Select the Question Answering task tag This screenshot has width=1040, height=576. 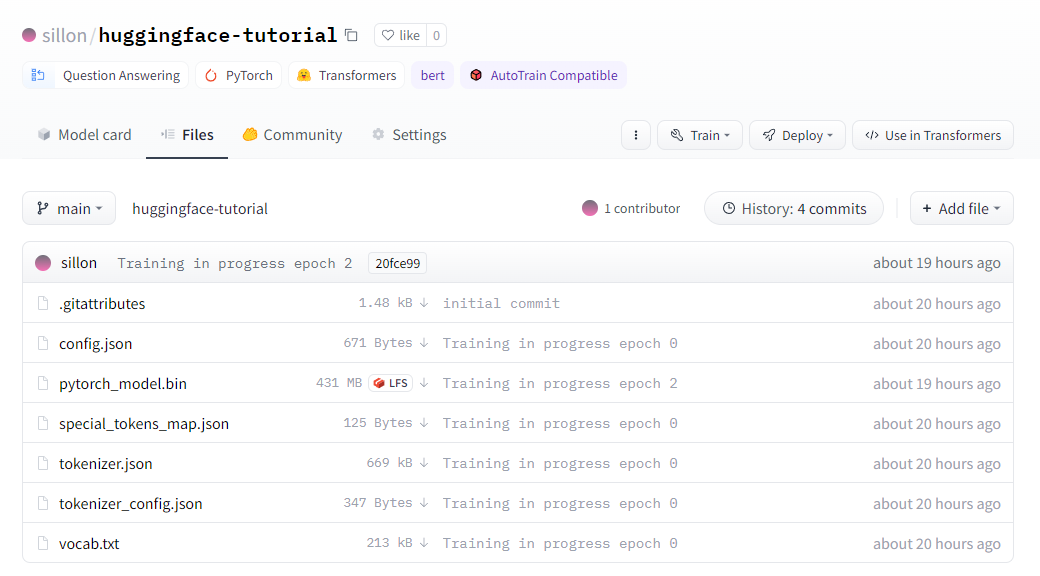[105, 75]
